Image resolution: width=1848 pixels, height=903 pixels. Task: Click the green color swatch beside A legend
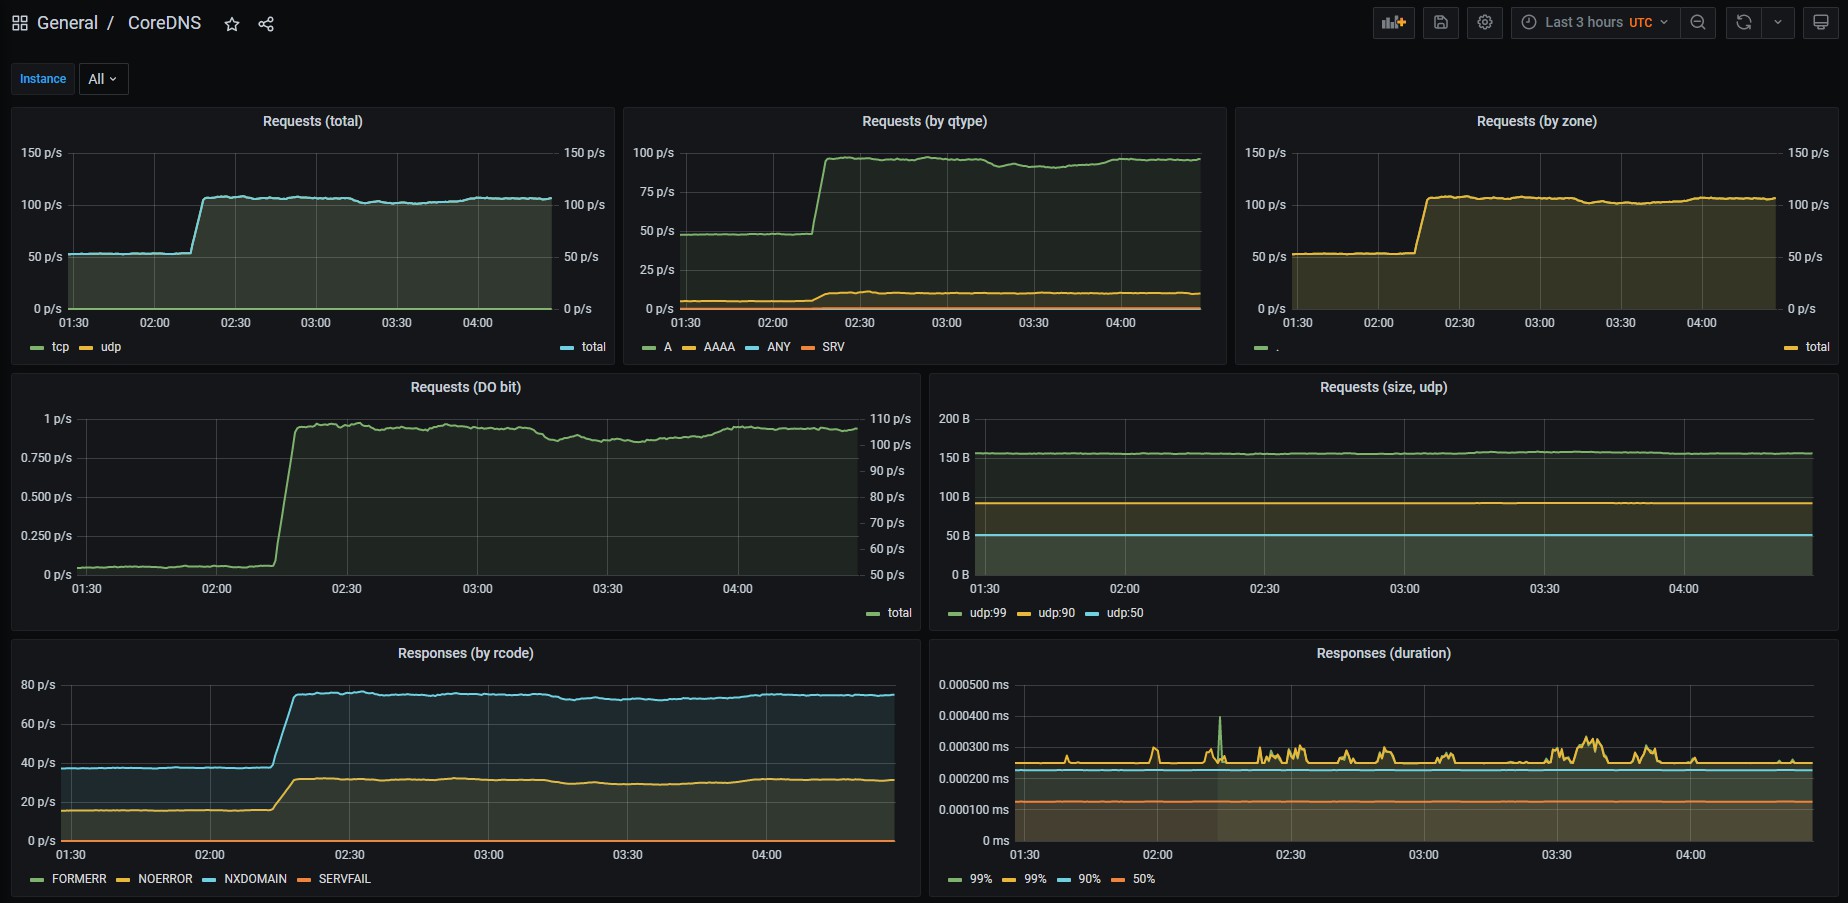click(x=649, y=348)
